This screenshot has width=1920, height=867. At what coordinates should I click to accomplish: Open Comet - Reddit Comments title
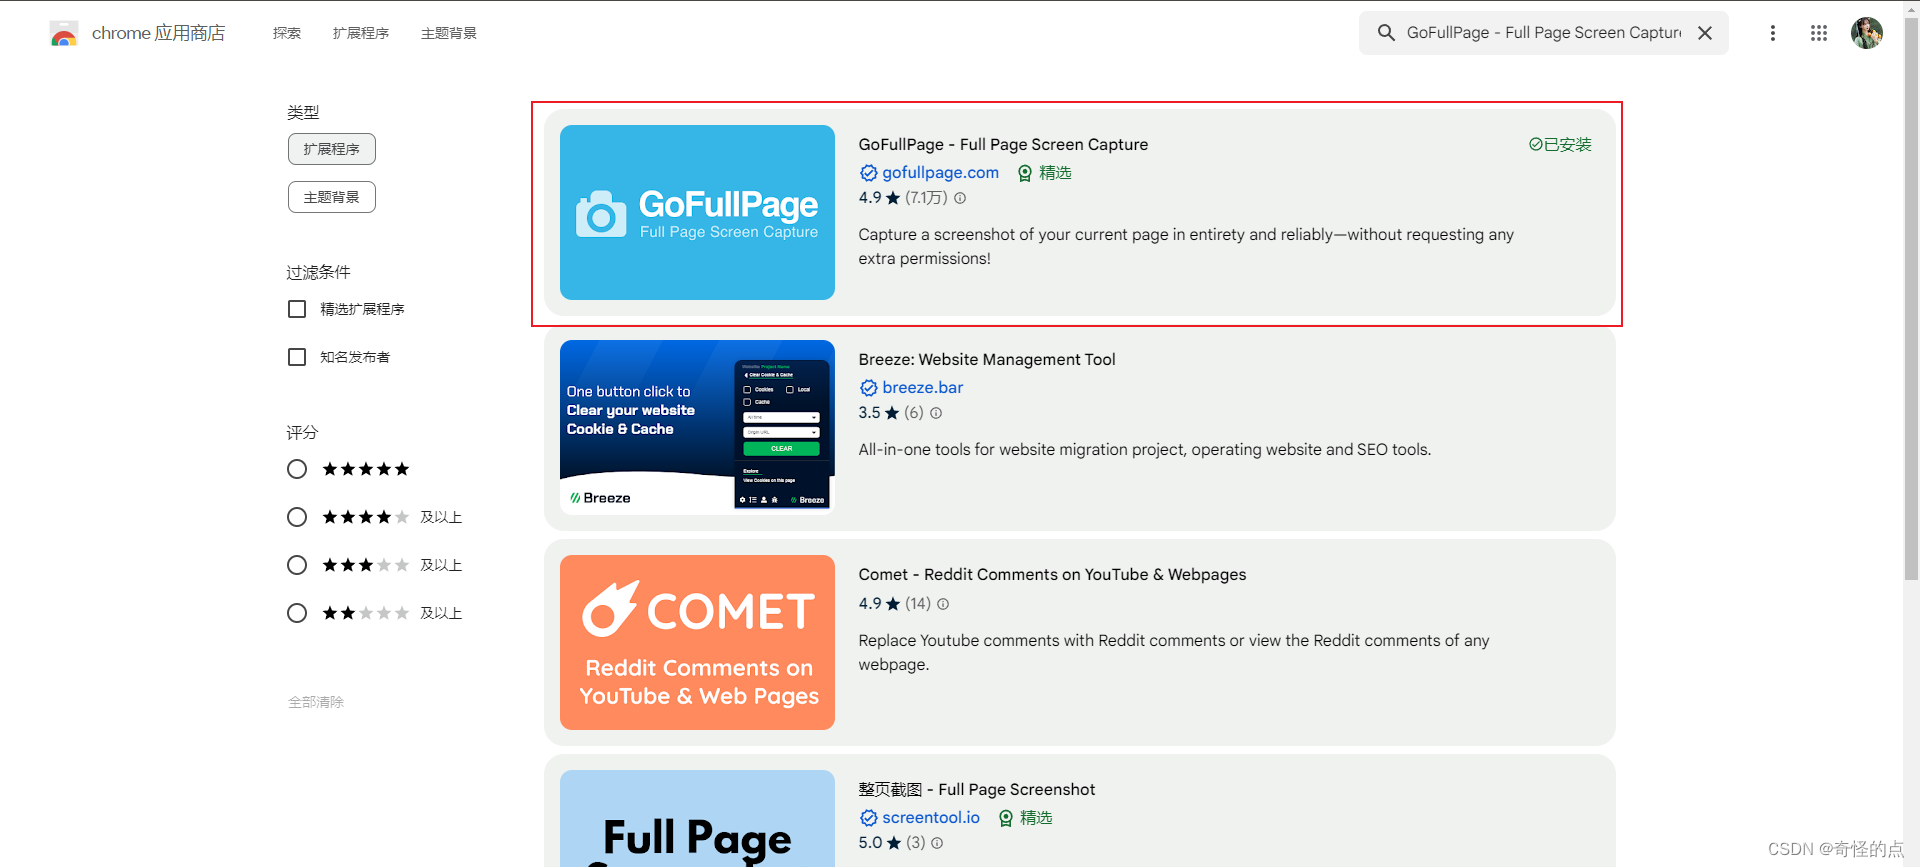pos(1052,575)
